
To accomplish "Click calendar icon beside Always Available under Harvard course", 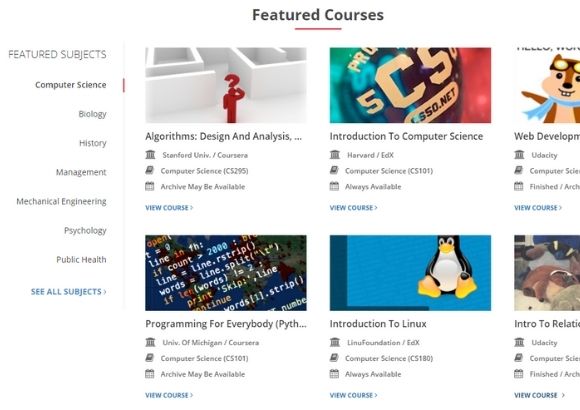I will pyautogui.click(x=334, y=186).
